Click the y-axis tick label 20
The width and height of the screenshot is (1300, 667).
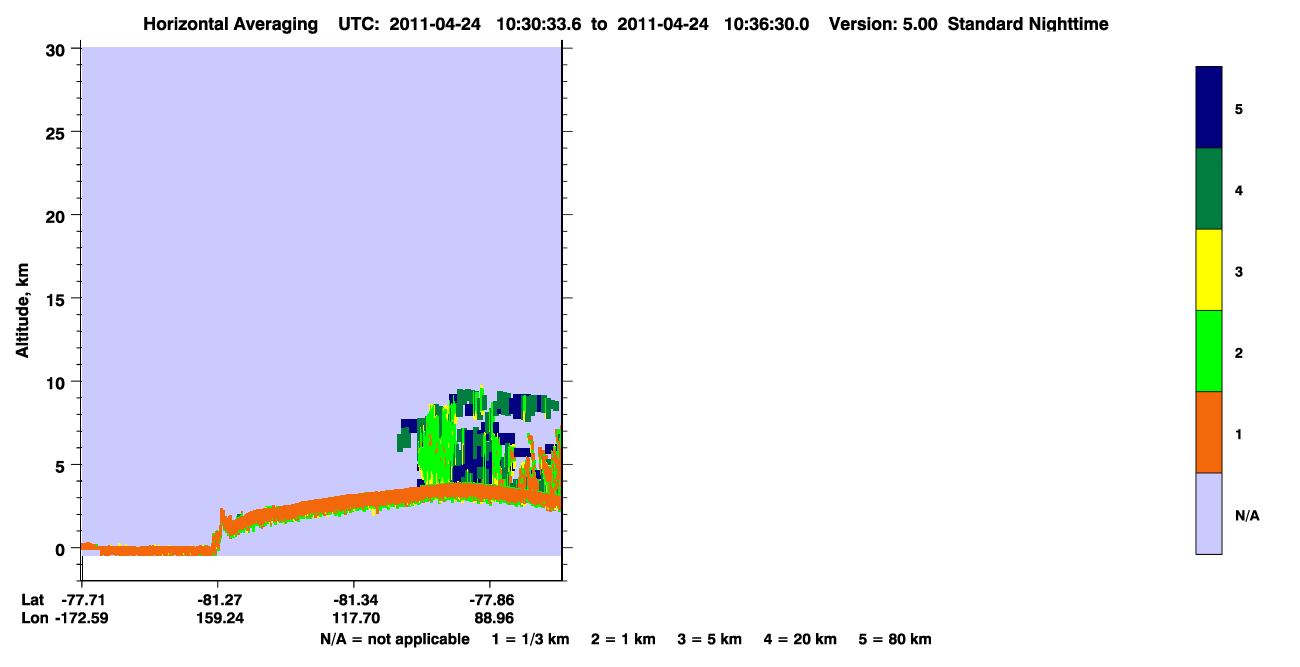(x=58, y=215)
